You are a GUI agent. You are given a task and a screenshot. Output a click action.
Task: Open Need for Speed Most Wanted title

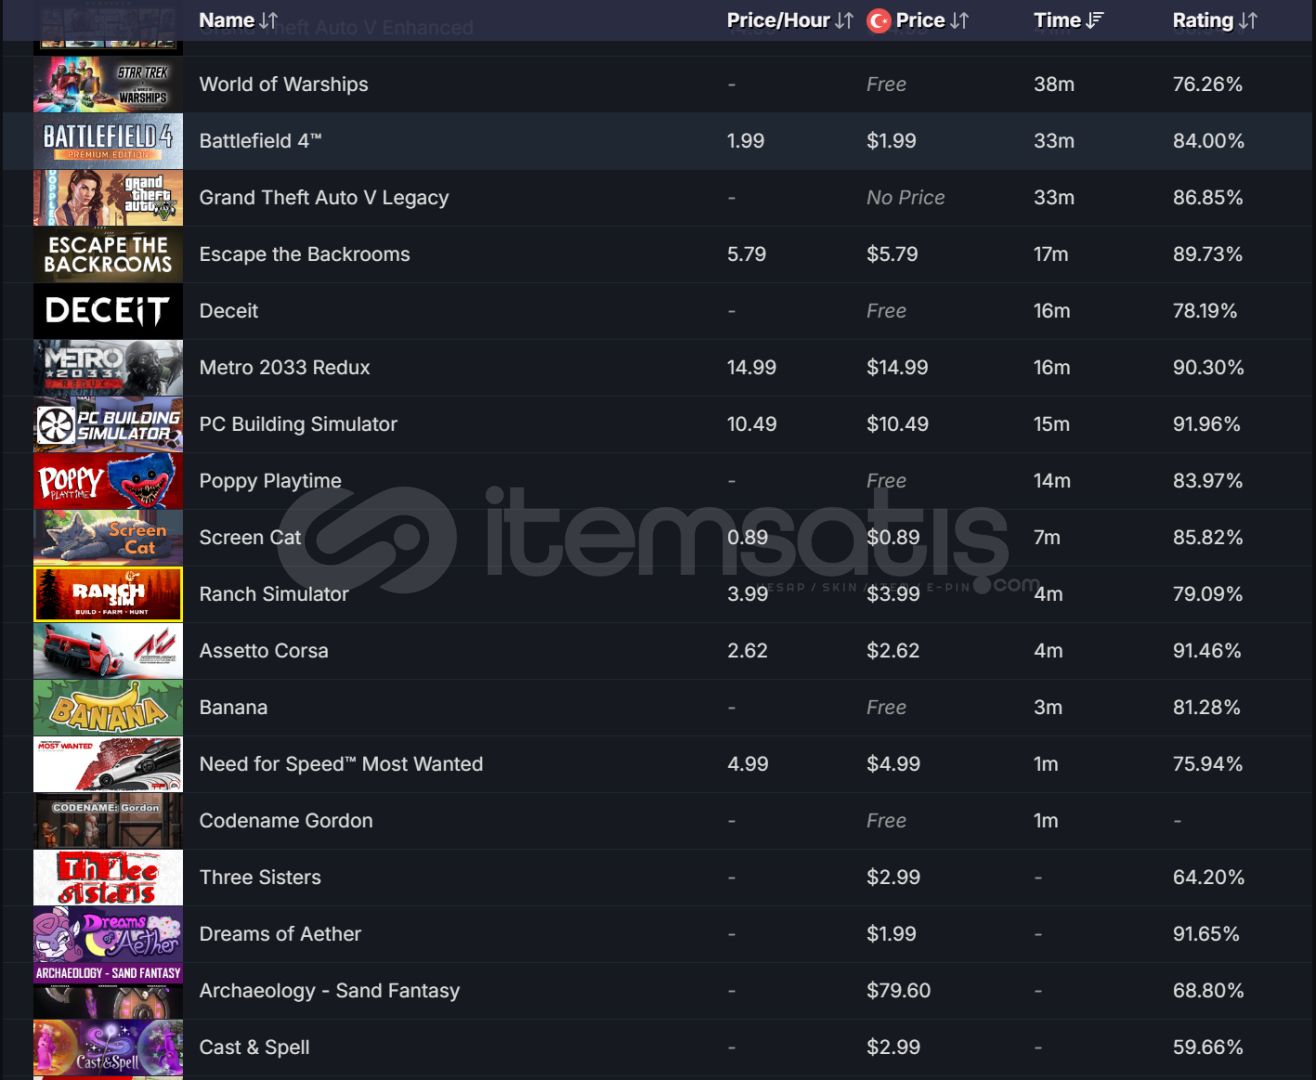(x=341, y=764)
